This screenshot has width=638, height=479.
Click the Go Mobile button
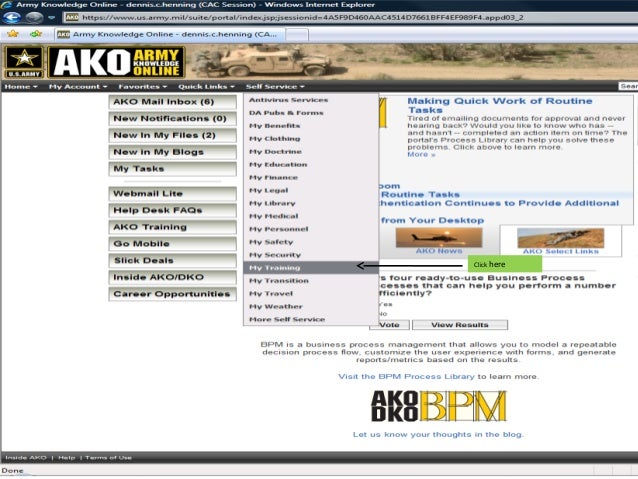173,243
